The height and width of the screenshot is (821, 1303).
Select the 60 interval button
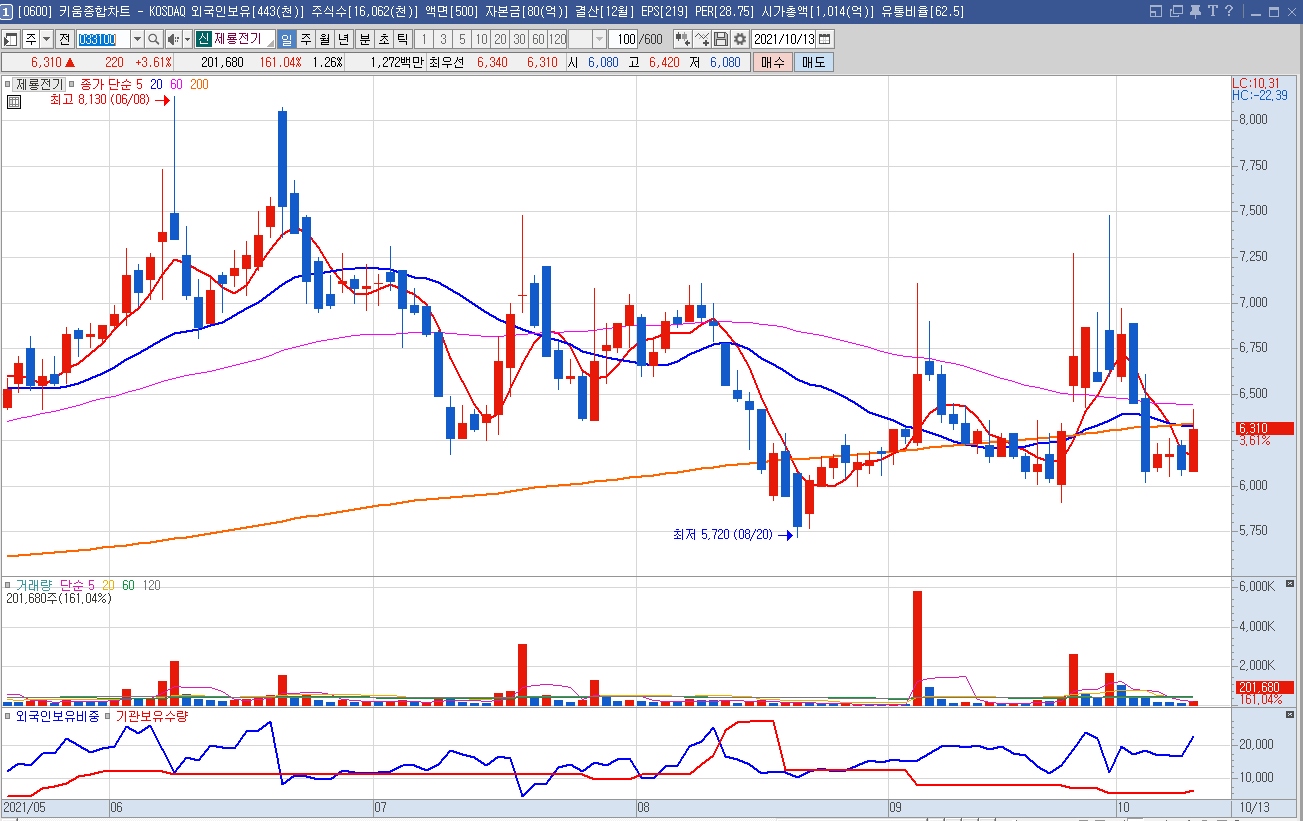coord(538,39)
